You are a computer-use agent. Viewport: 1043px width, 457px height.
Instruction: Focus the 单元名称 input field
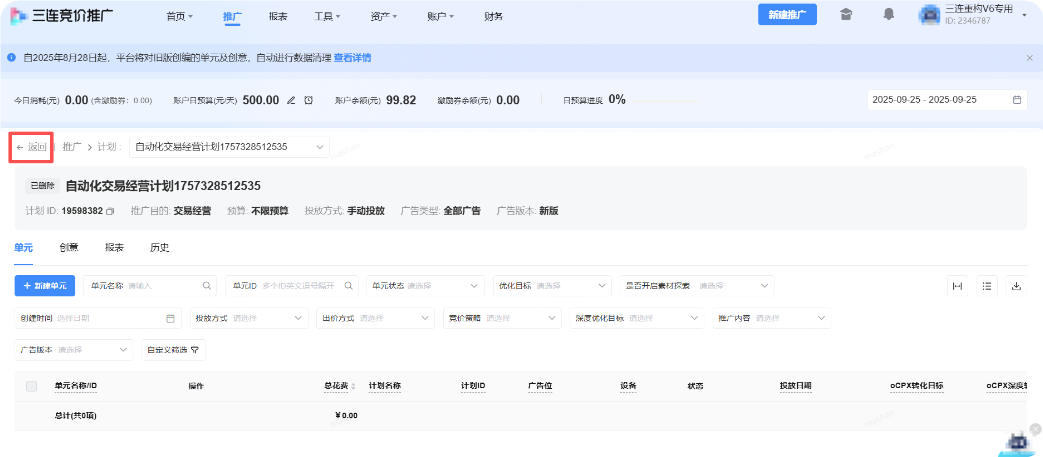click(150, 285)
